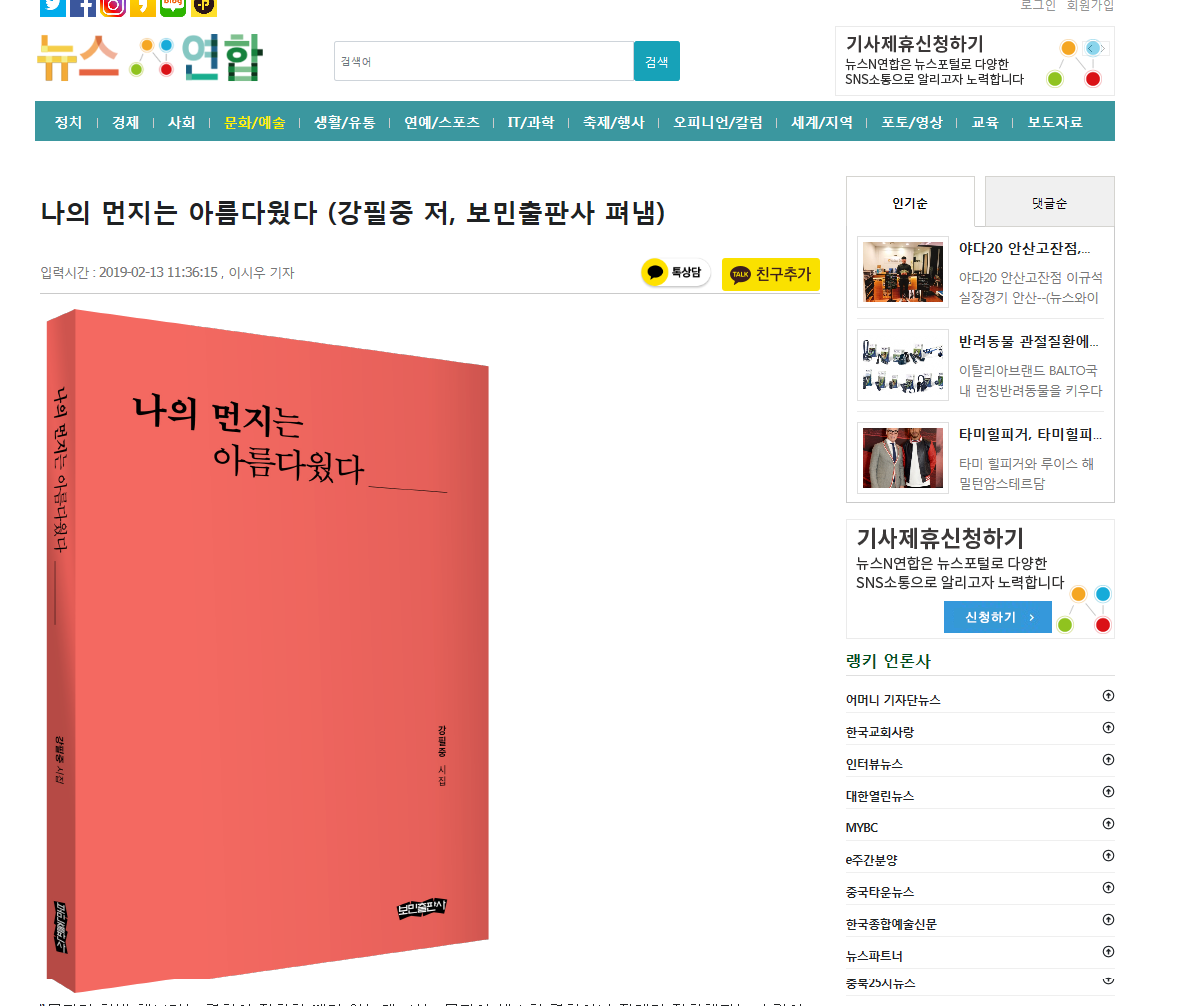This screenshot has height=1006, width=1183.
Task: Click the 검색어 search input field
Action: [484, 61]
